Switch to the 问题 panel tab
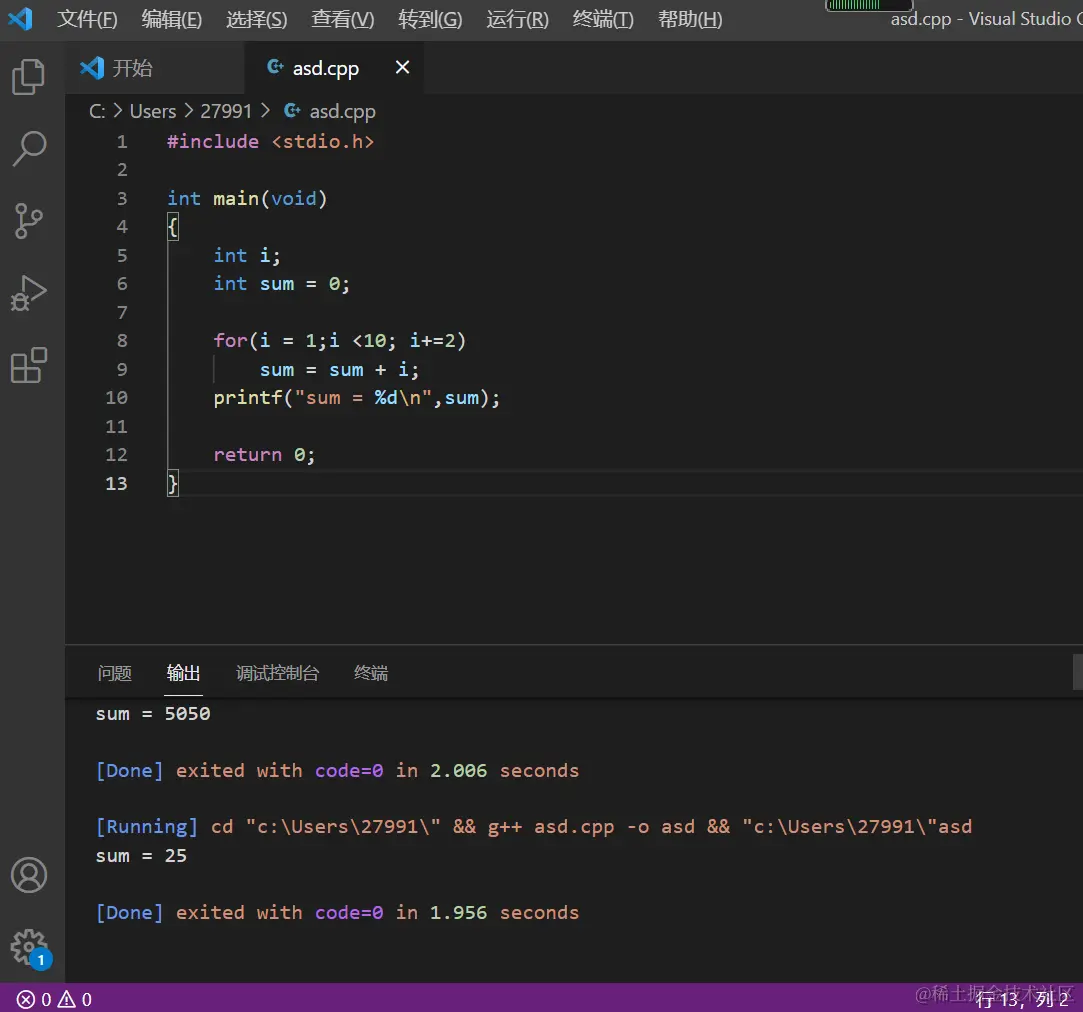Viewport: 1083px width, 1012px height. pyautogui.click(x=115, y=673)
